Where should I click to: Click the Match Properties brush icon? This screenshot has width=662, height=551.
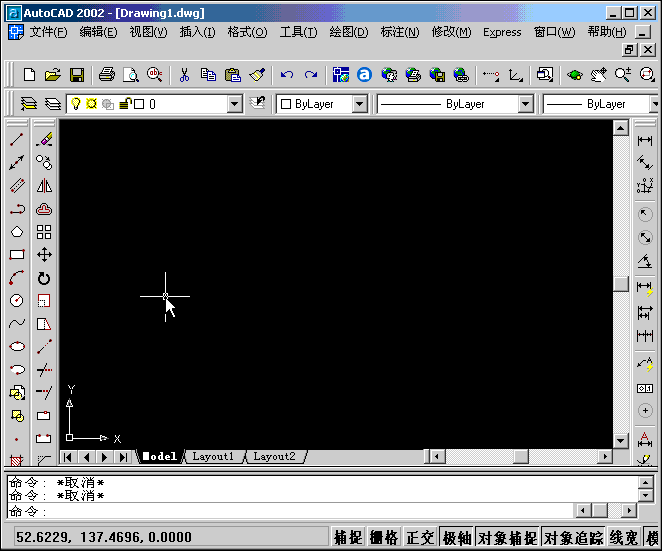[257, 75]
